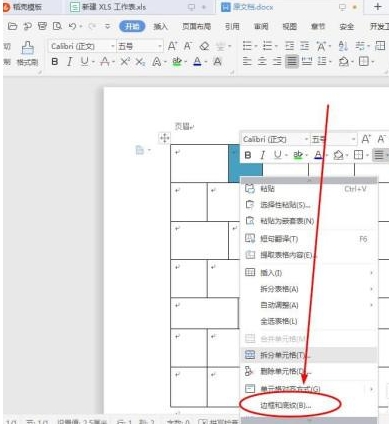Click the undo arrow icon
Image resolution: width=389 pixels, height=424 pixels.
(72, 26)
